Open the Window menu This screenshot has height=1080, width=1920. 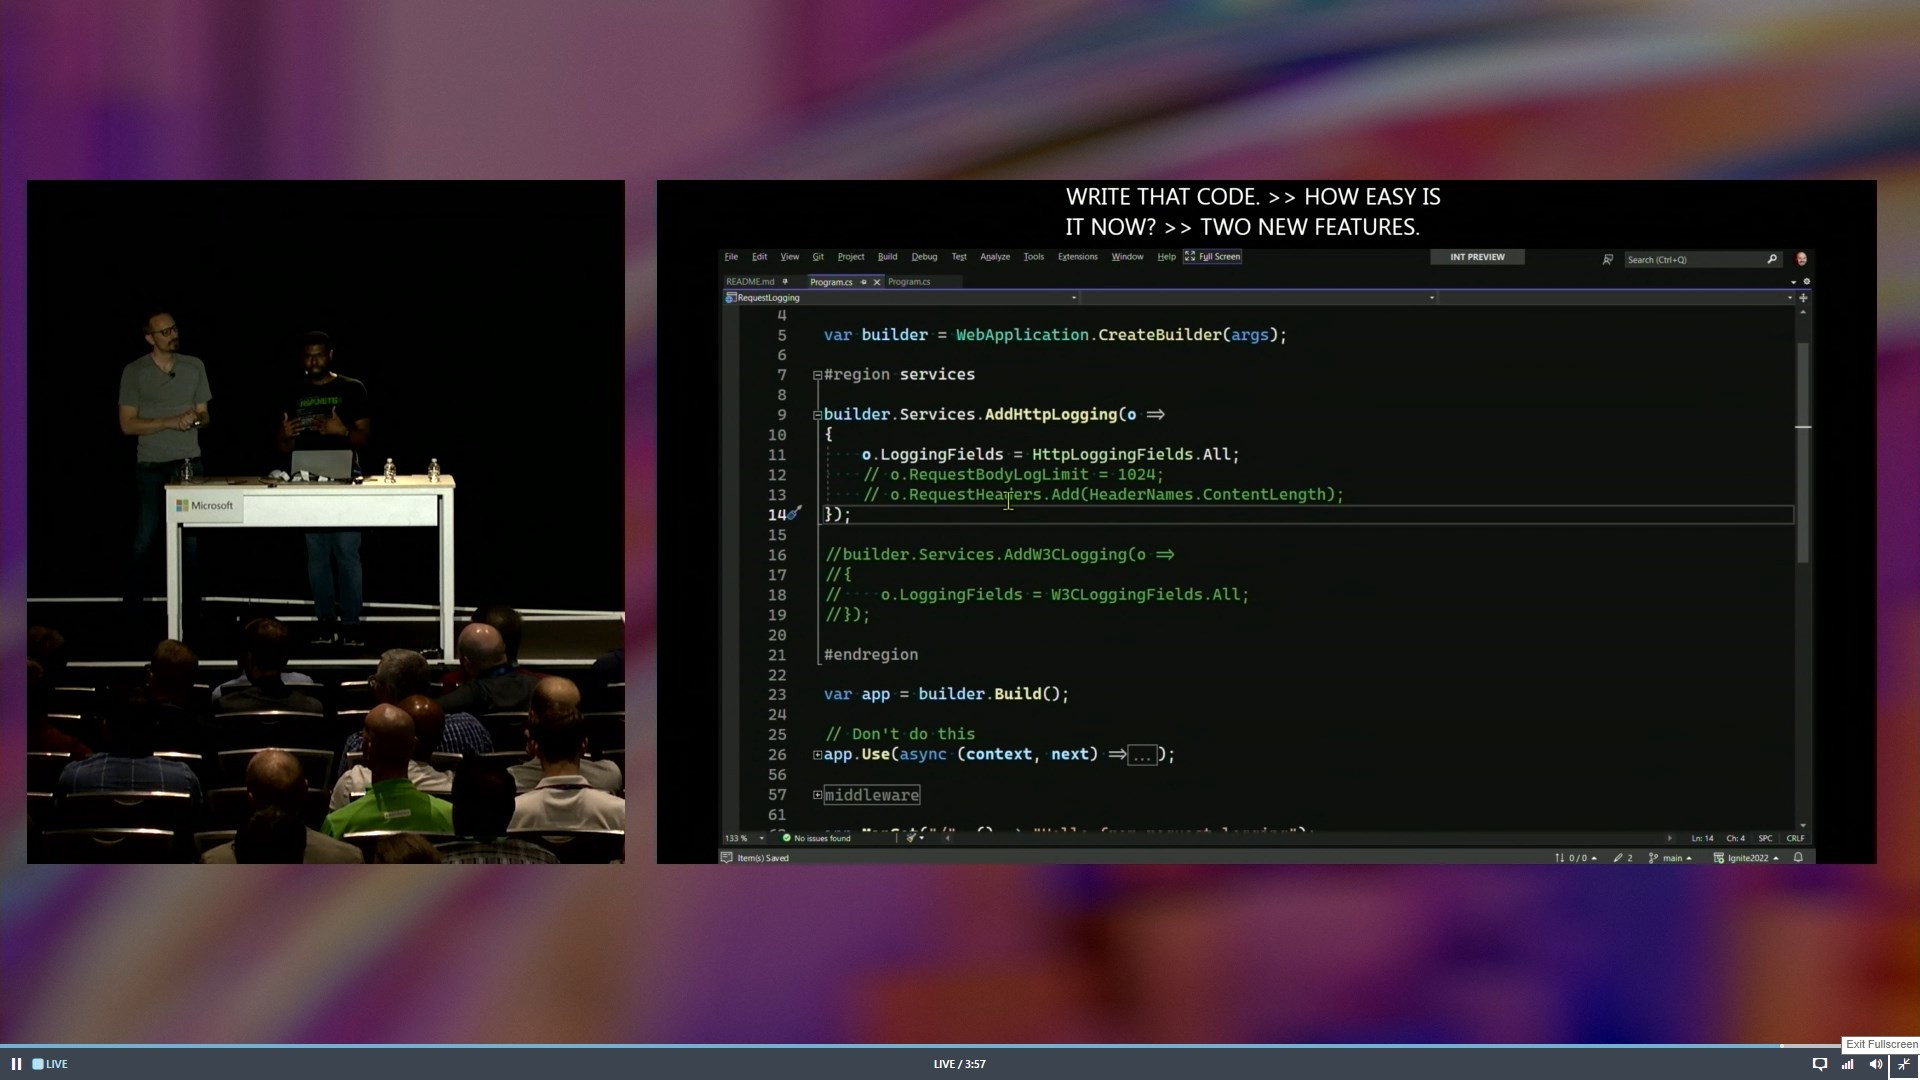(x=1127, y=257)
